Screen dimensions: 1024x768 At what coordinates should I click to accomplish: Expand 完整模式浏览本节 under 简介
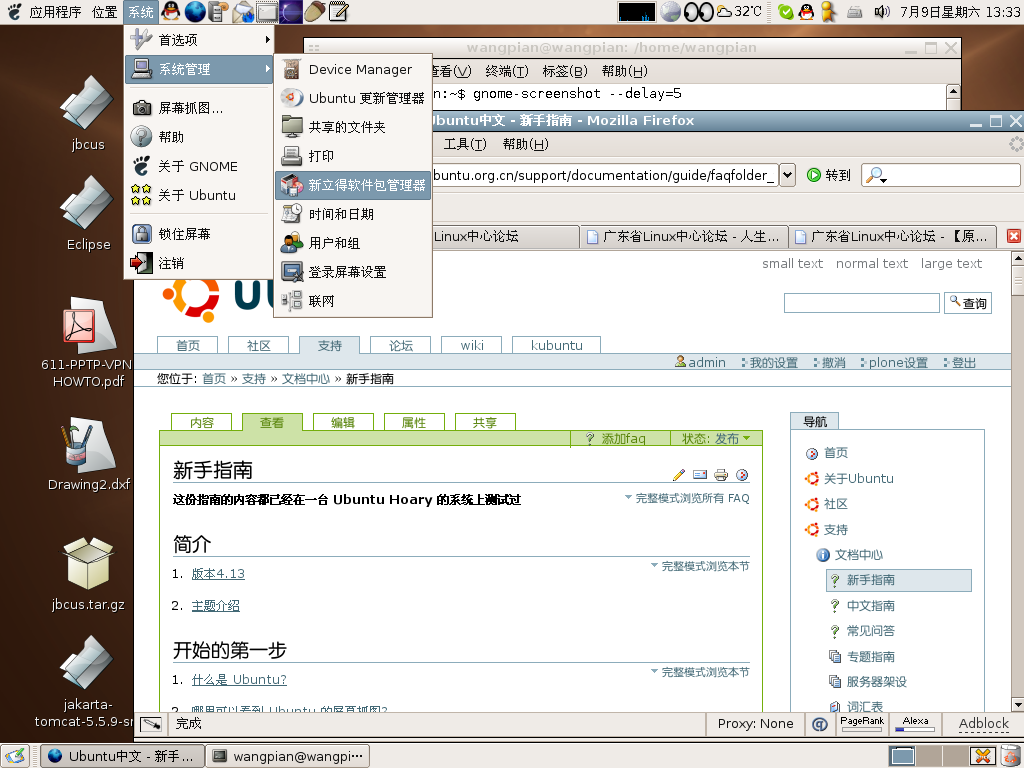tap(700, 566)
